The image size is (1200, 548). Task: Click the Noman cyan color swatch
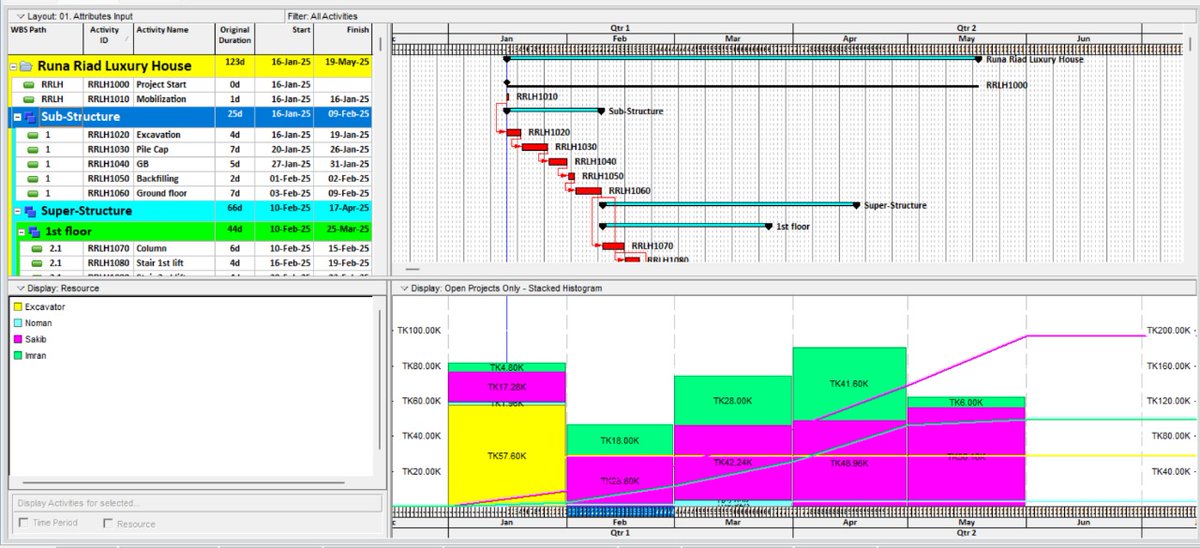(x=16, y=323)
